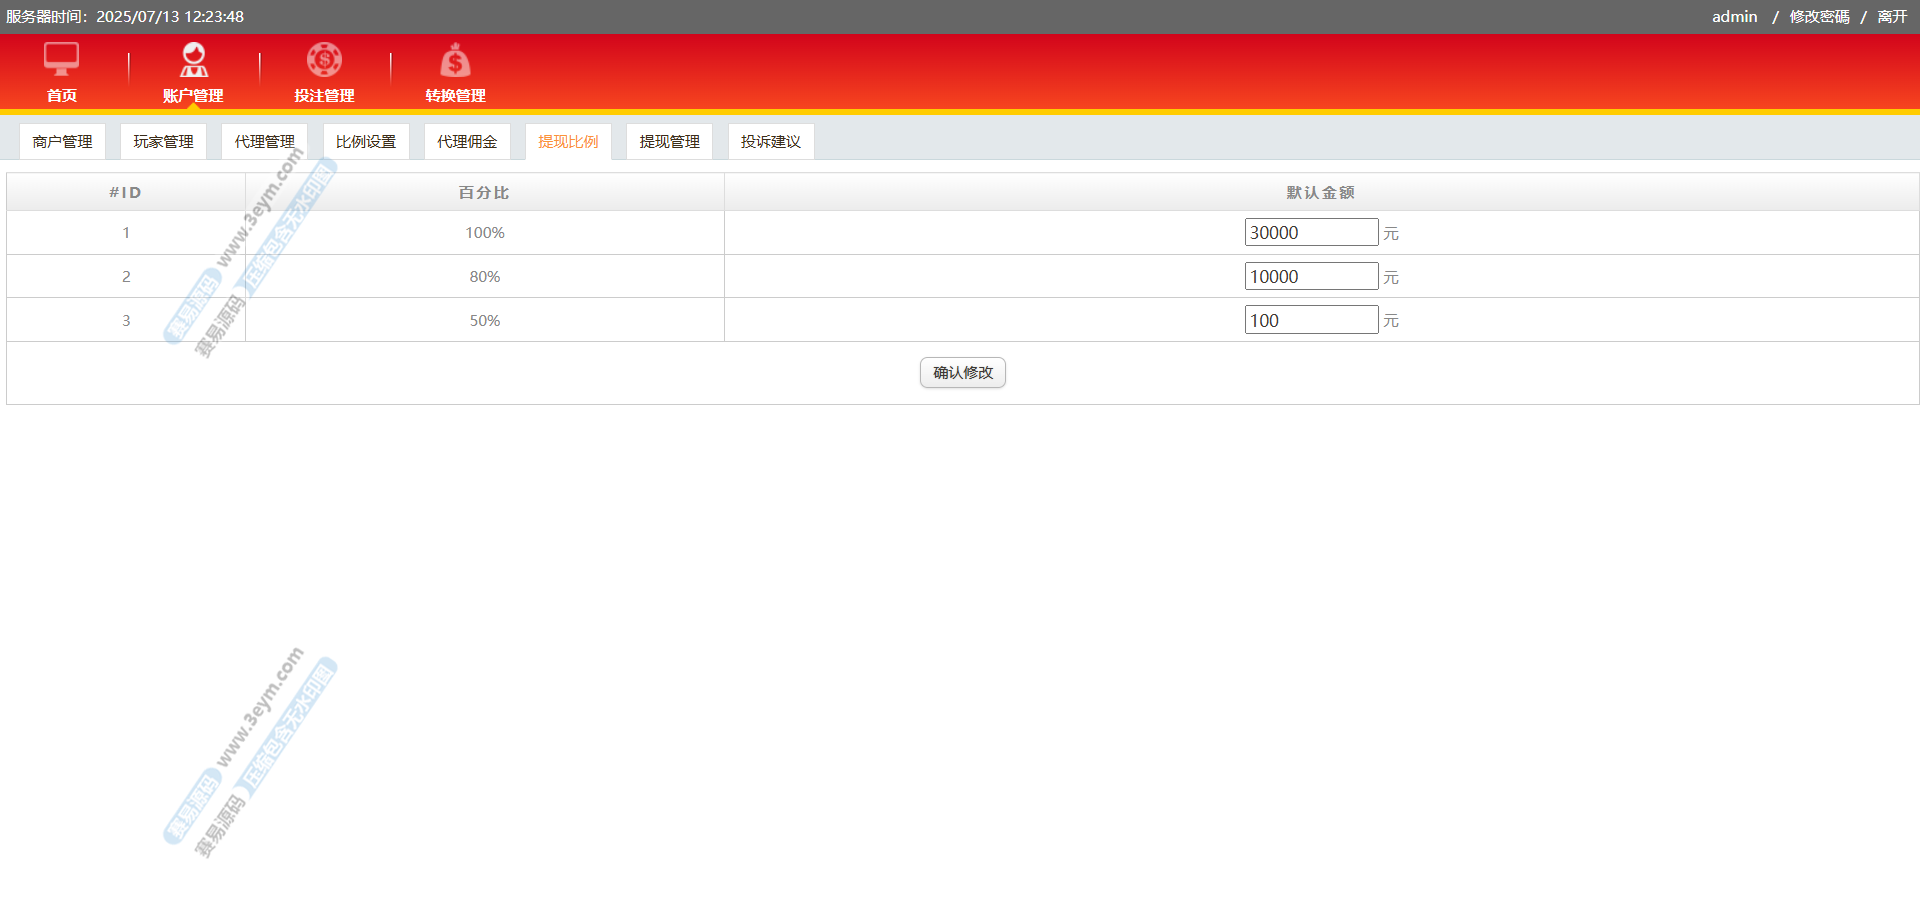Viewport: 1920px width, 924px height.
Task: Open the 代理佣金 tab
Action: [467, 142]
